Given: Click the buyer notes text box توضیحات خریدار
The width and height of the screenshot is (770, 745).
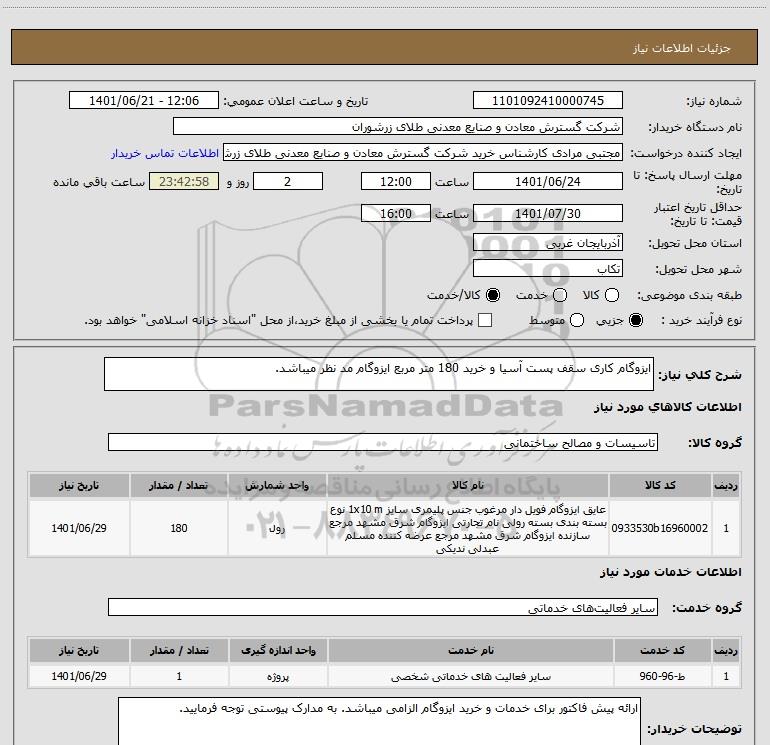Looking at the screenshot, I should click(379, 722).
